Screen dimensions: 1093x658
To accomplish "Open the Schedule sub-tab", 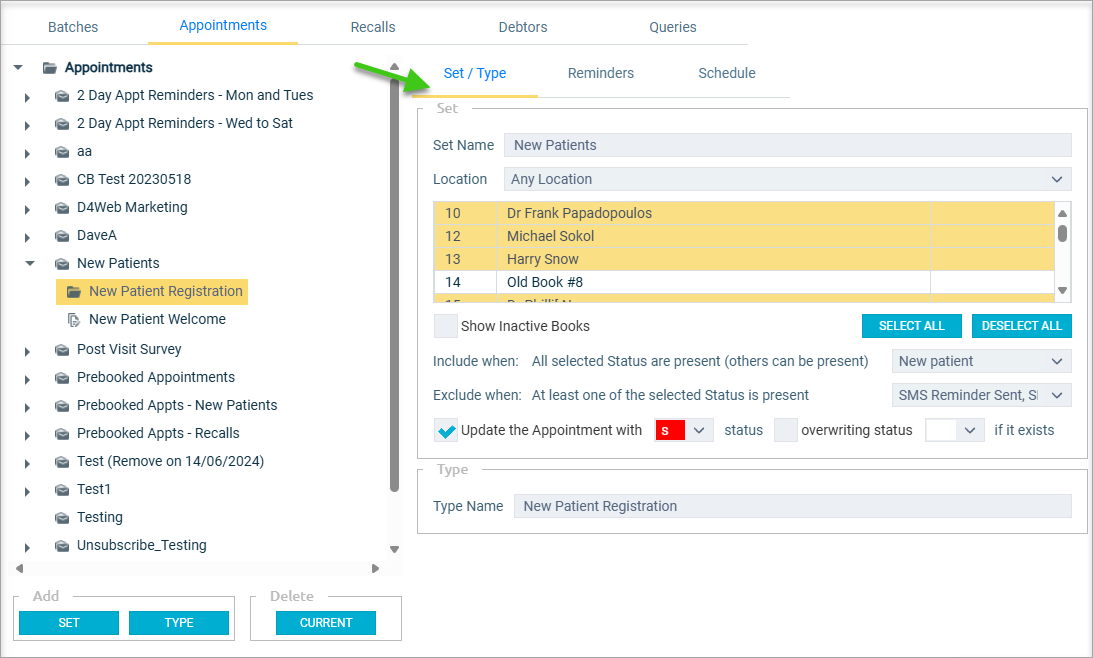I will pyautogui.click(x=727, y=73).
